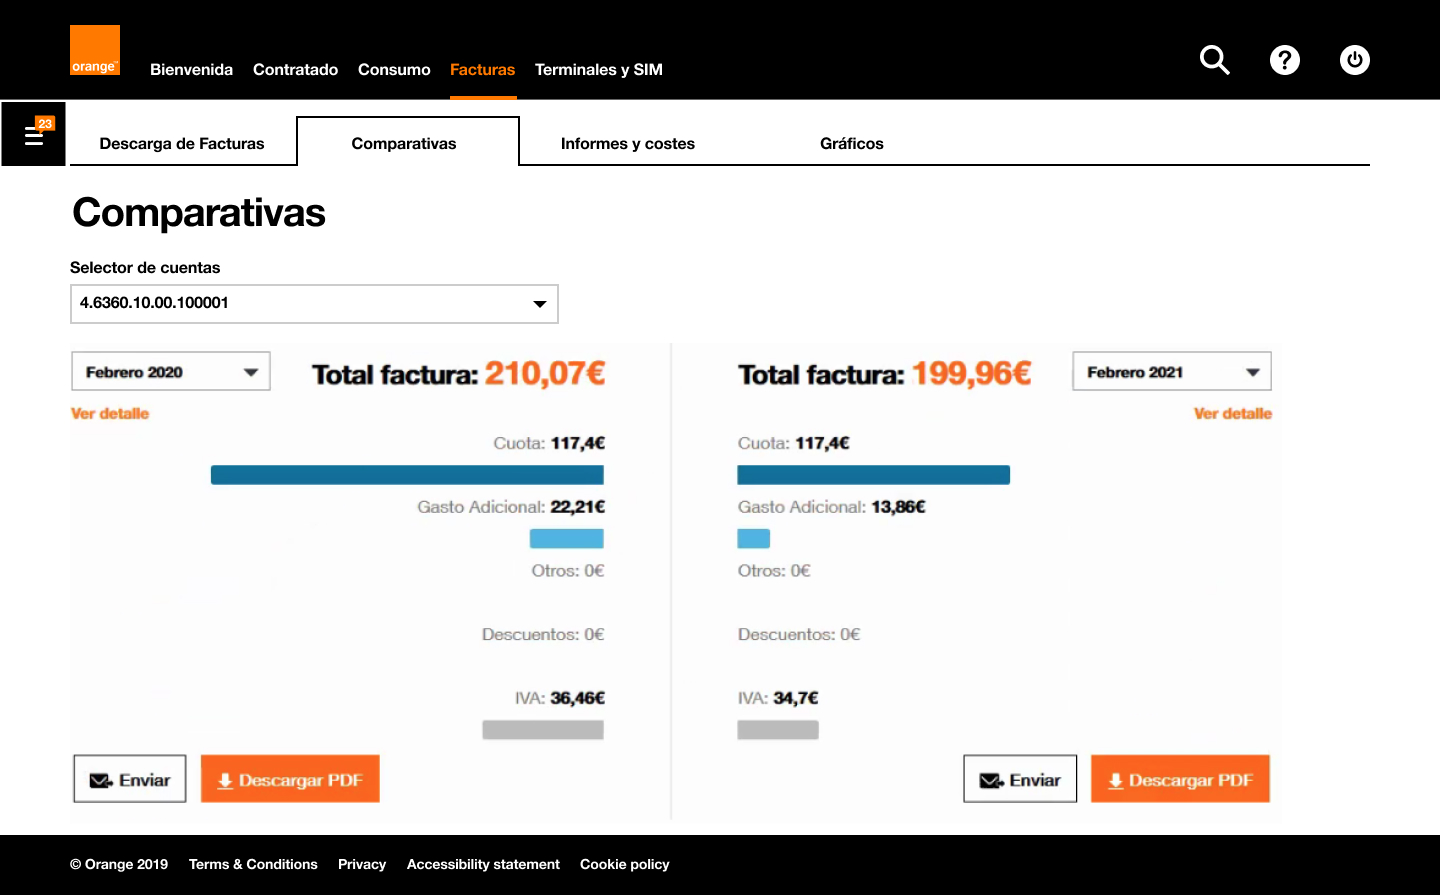Open the help question mark icon
This screenshot has height=895, width=1440.
1284,60
